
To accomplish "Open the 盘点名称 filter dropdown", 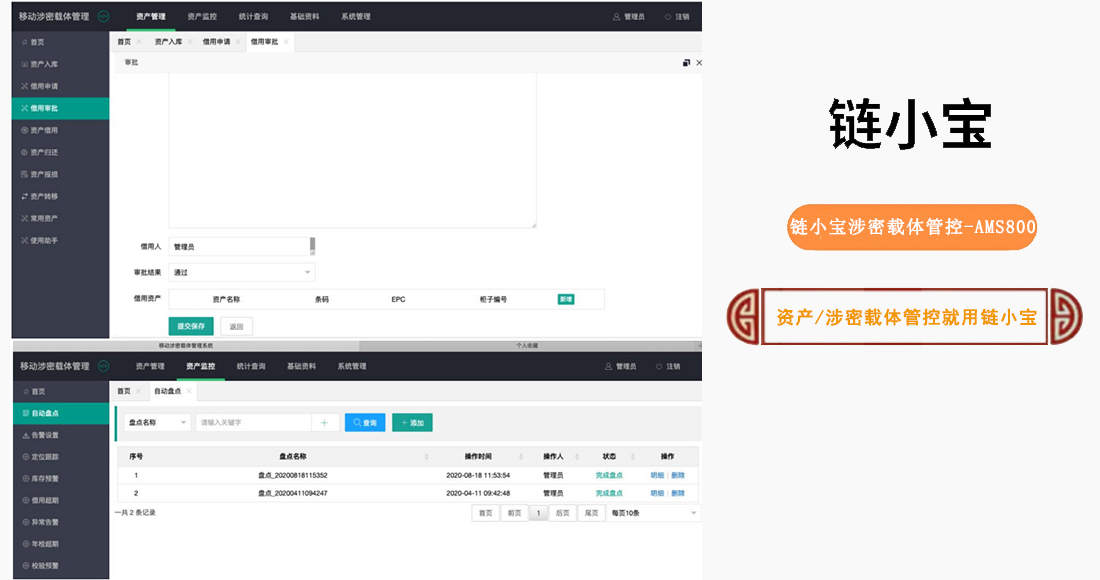I will pos(156,423).
